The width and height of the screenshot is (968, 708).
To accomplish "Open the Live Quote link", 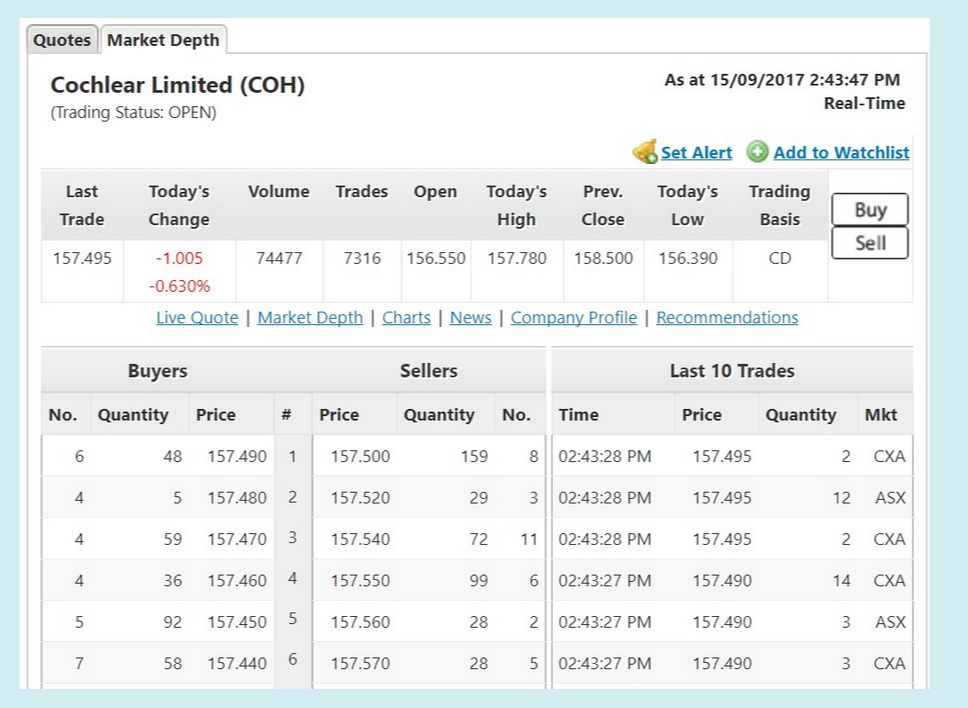I will 197,317.
